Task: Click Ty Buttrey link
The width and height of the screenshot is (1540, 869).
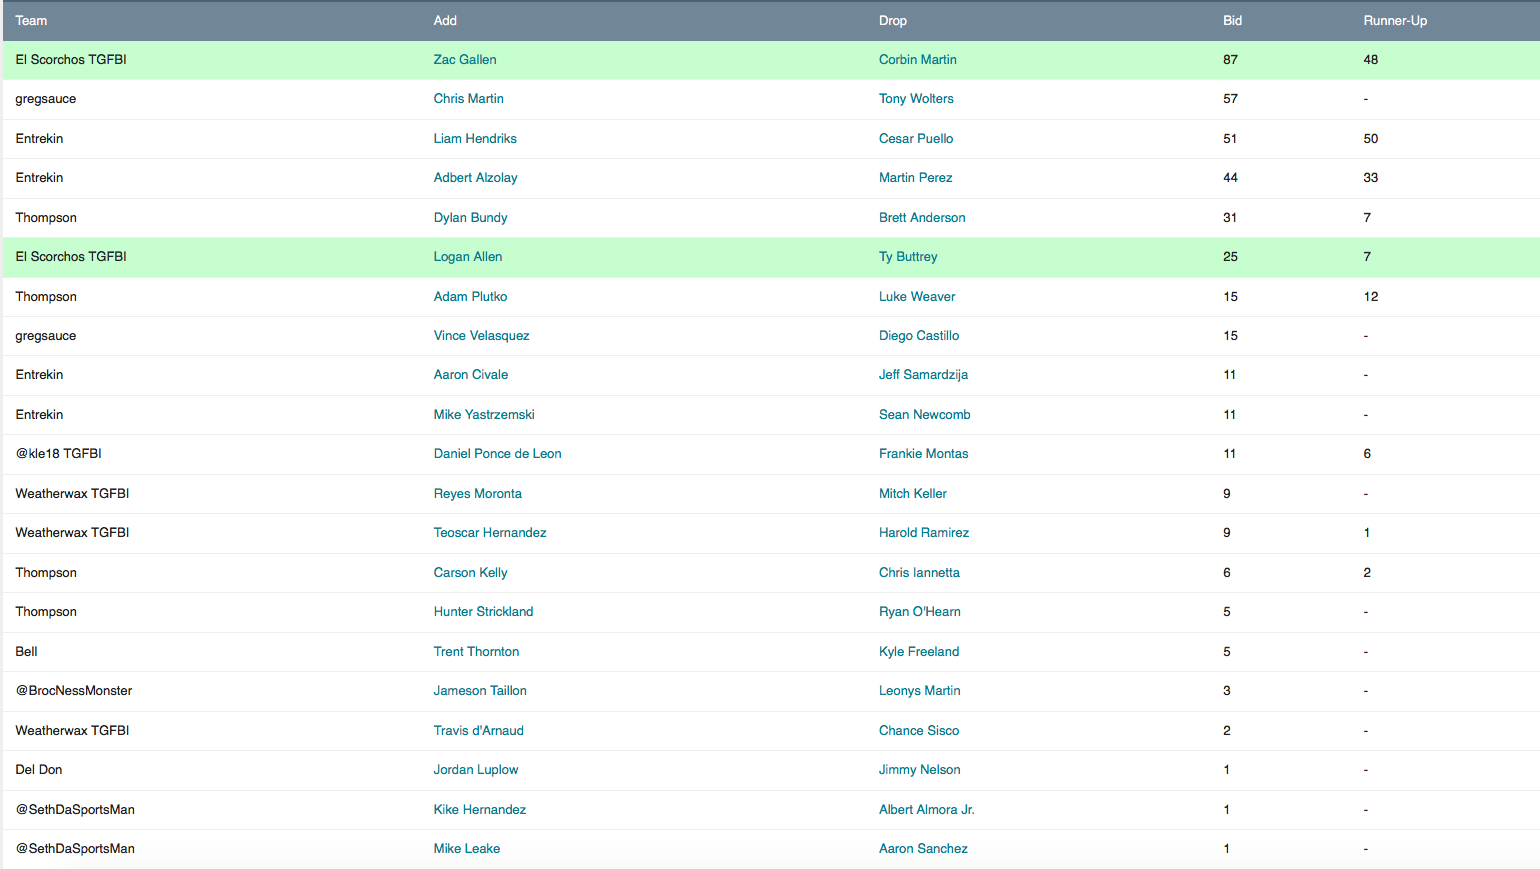Action: click(908, 257)
